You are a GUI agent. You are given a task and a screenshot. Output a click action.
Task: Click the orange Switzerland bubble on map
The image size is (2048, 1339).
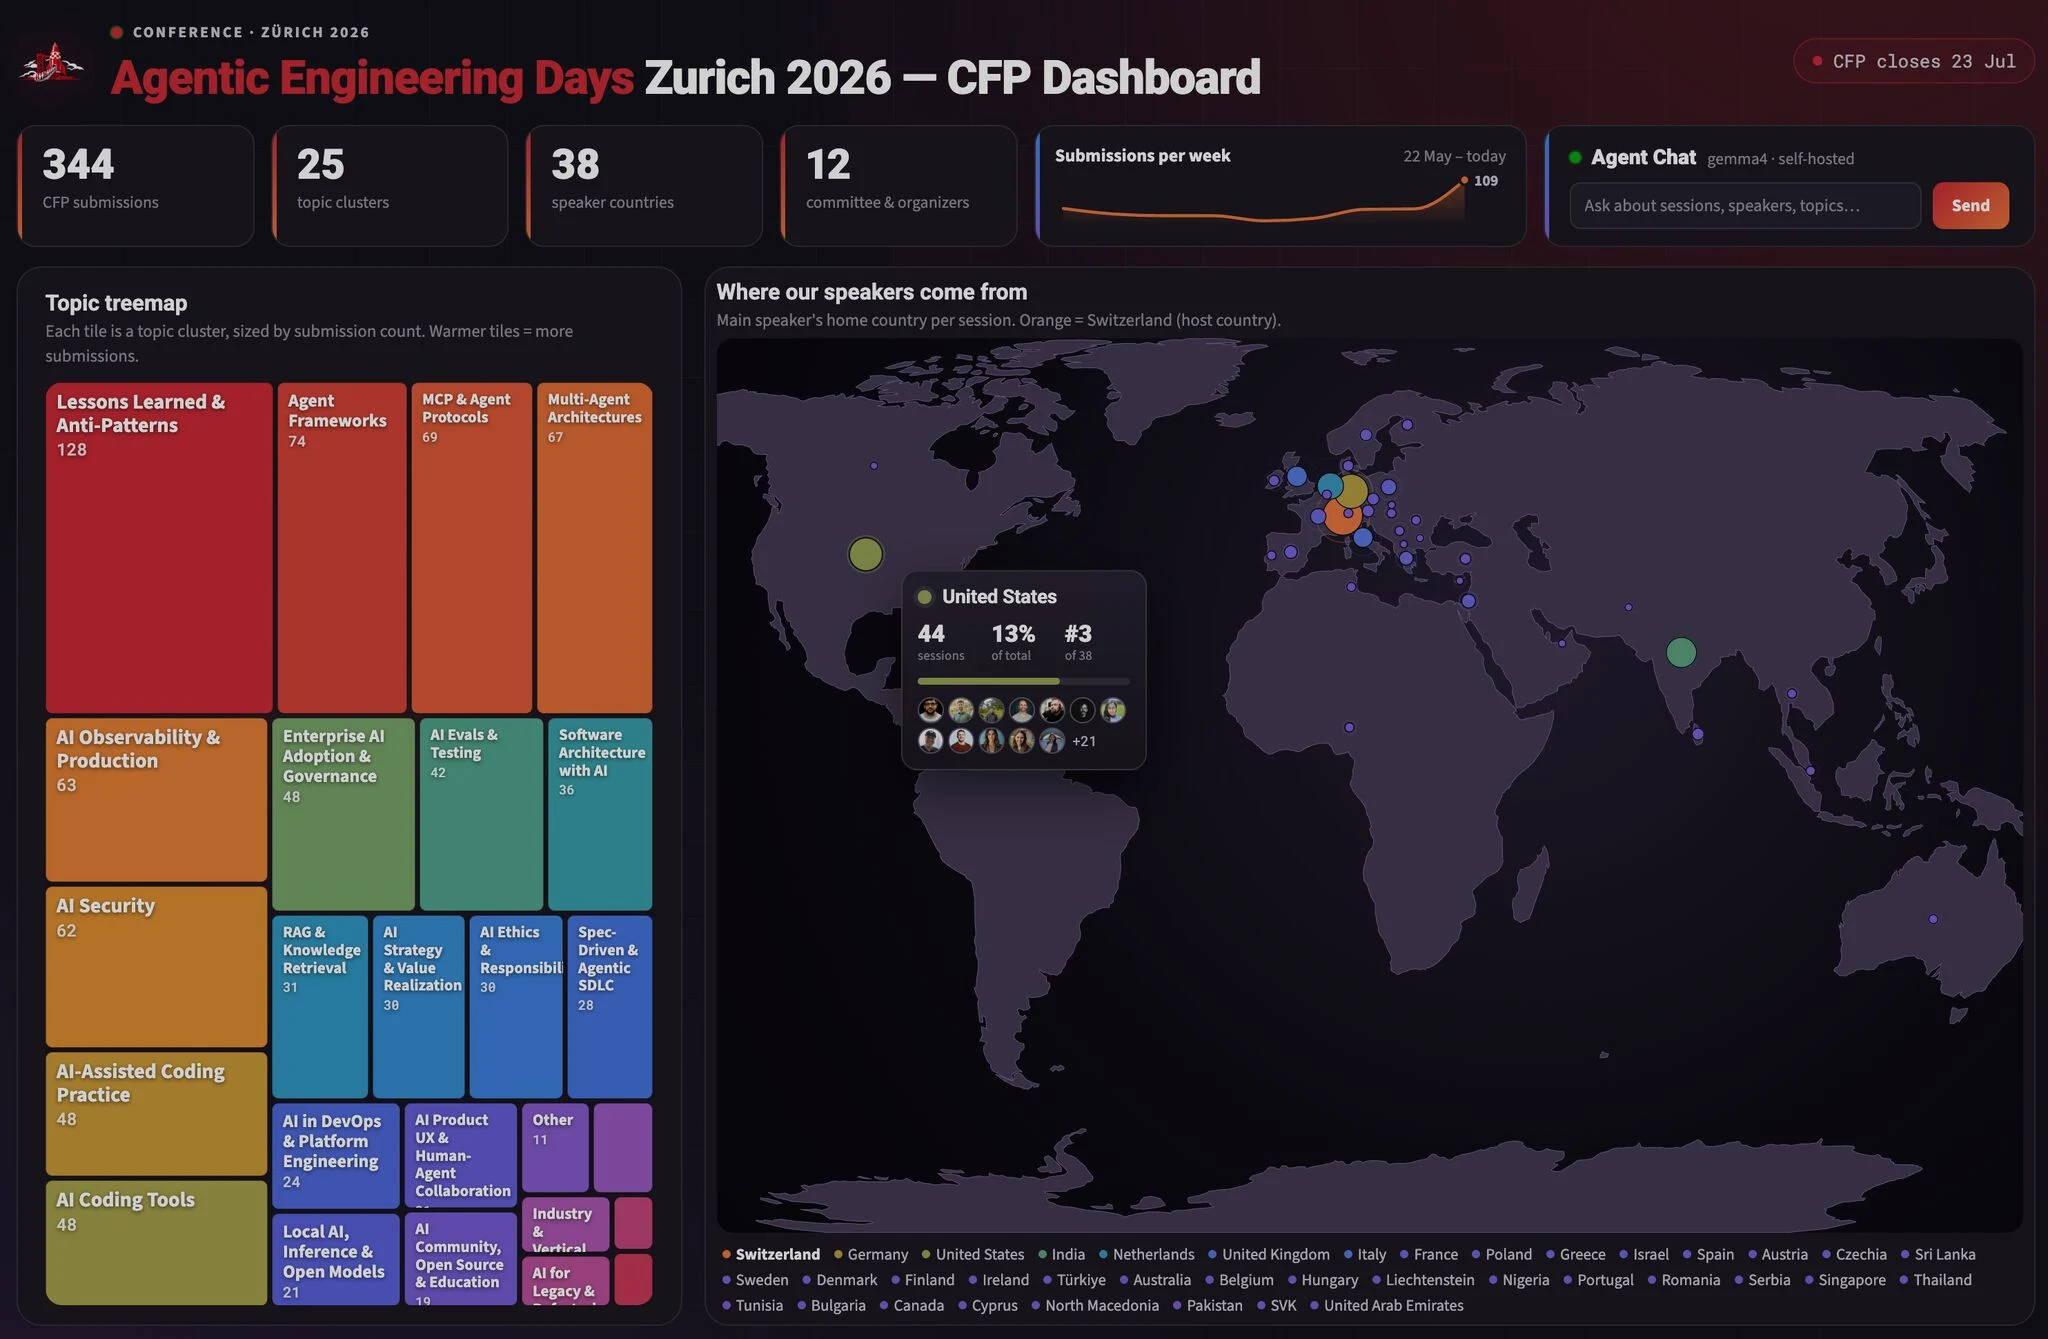pos(1342,515)
